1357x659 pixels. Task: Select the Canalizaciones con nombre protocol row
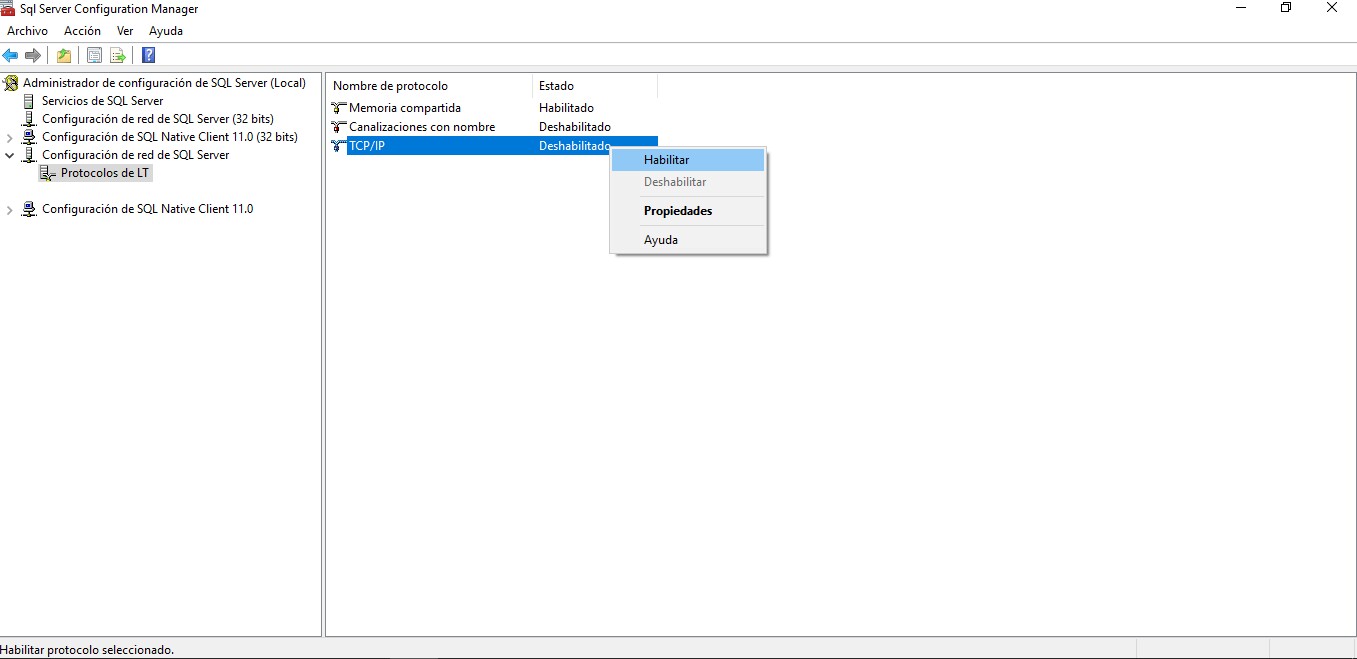pos(493,127)
